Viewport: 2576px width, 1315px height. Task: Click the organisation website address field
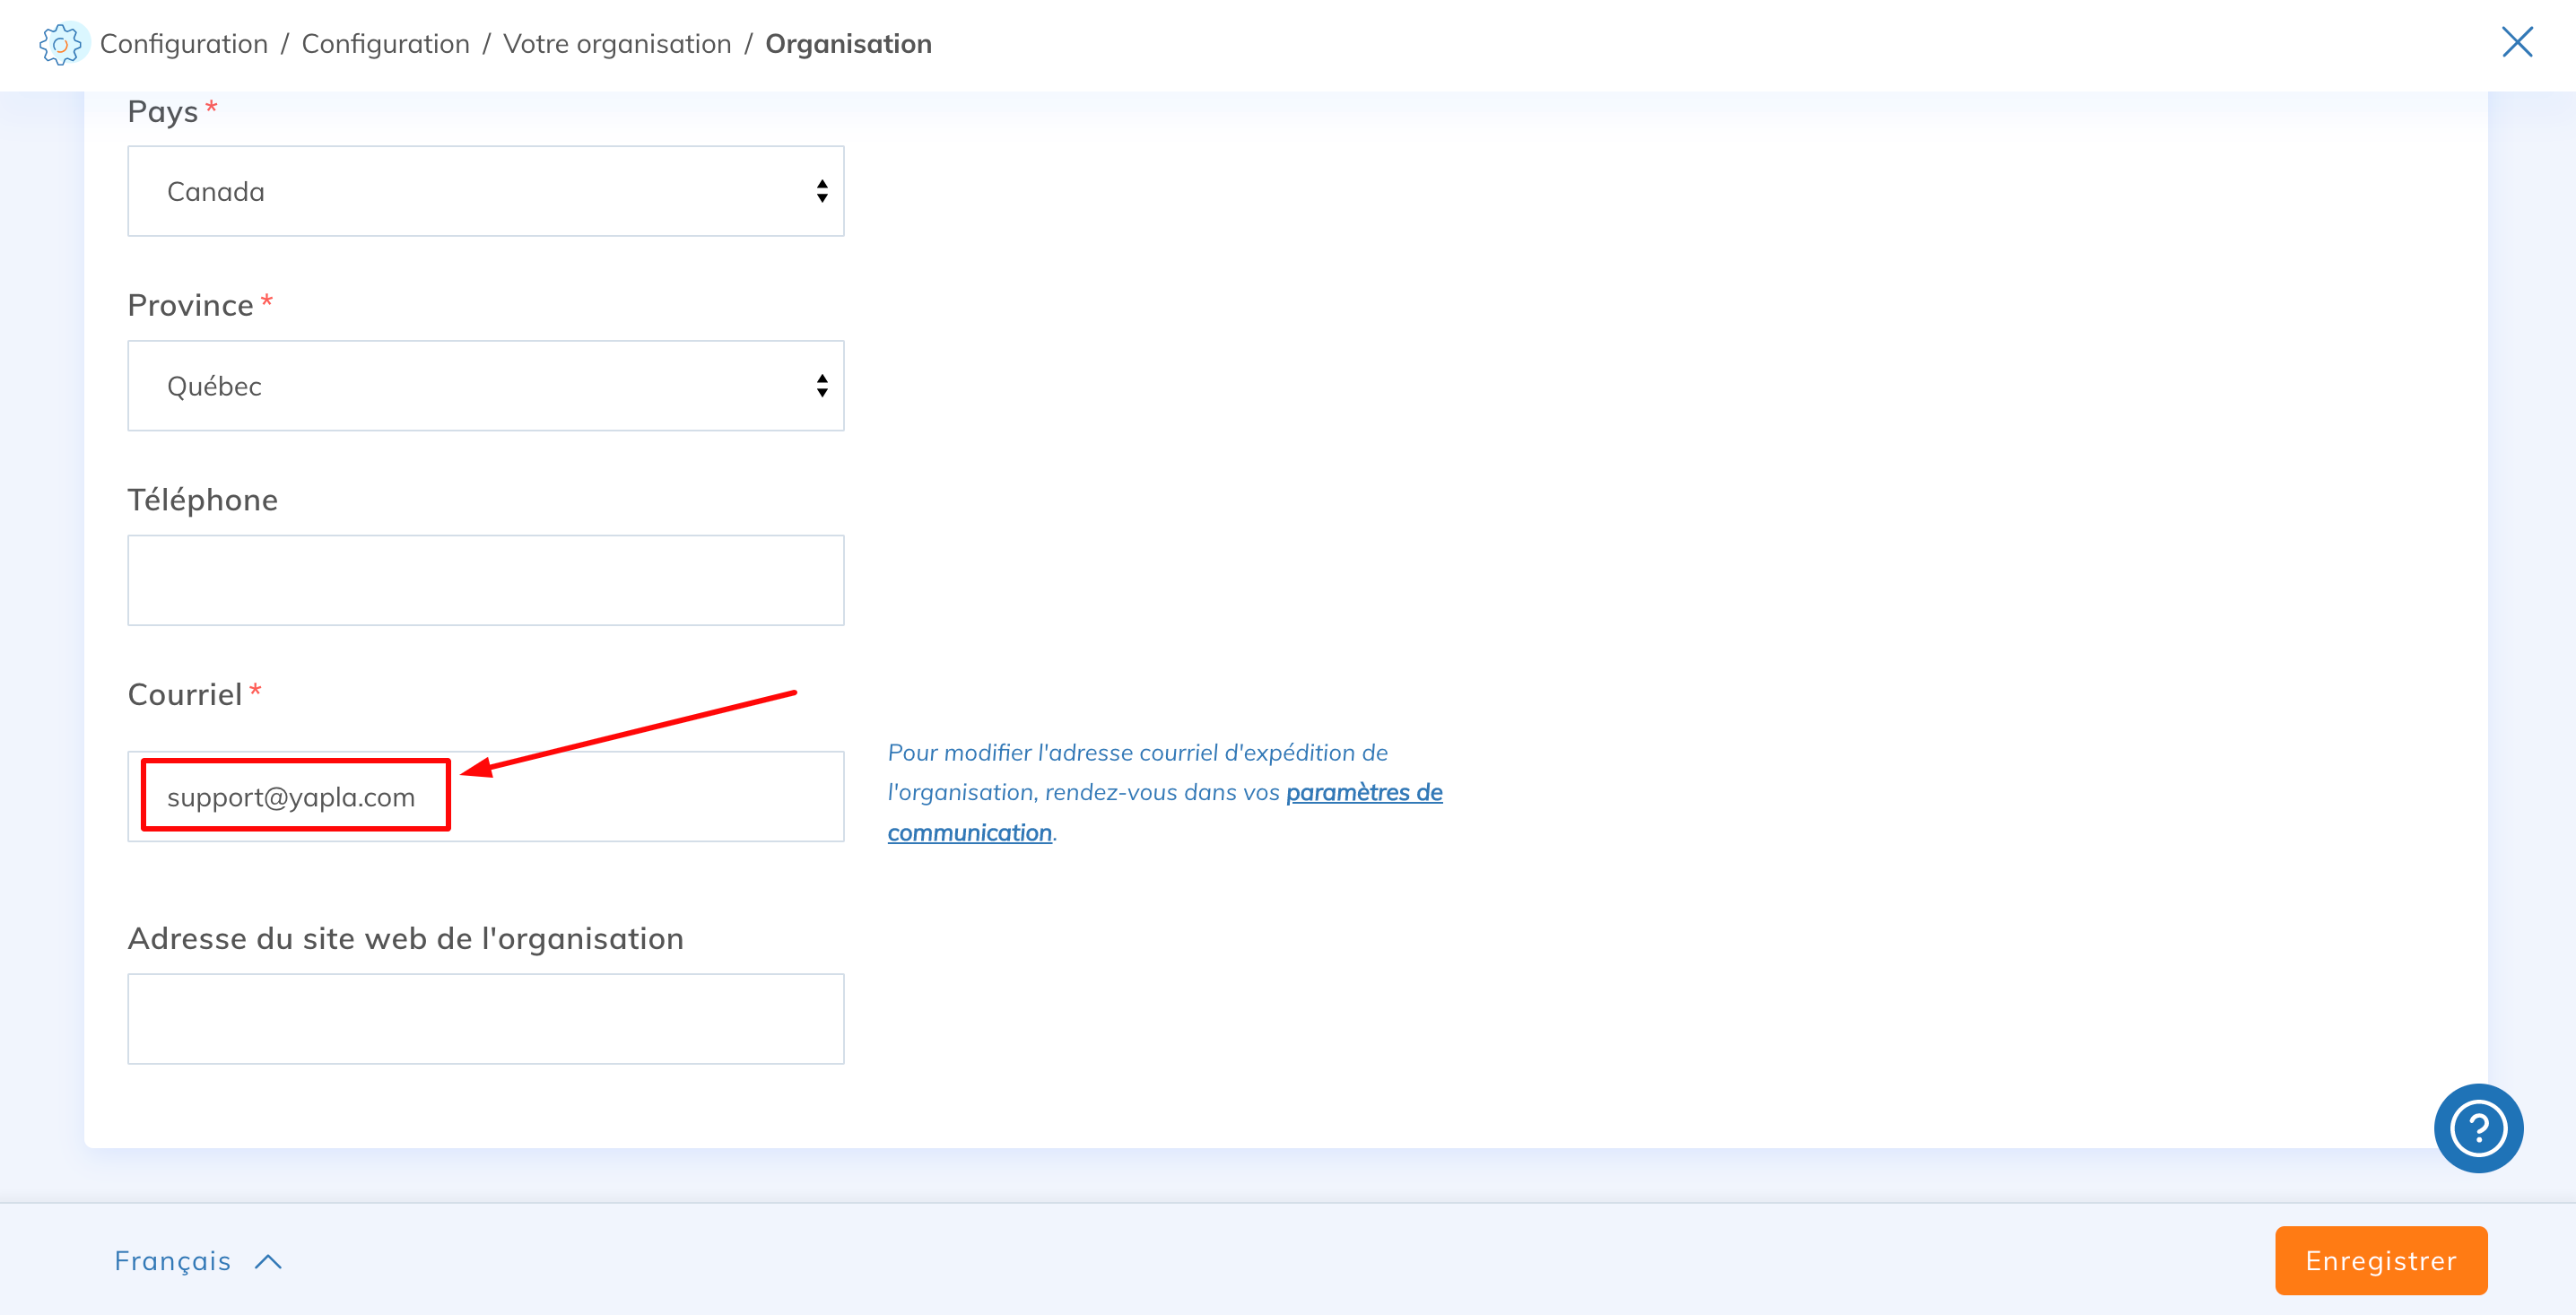[x=484, y=1019]
